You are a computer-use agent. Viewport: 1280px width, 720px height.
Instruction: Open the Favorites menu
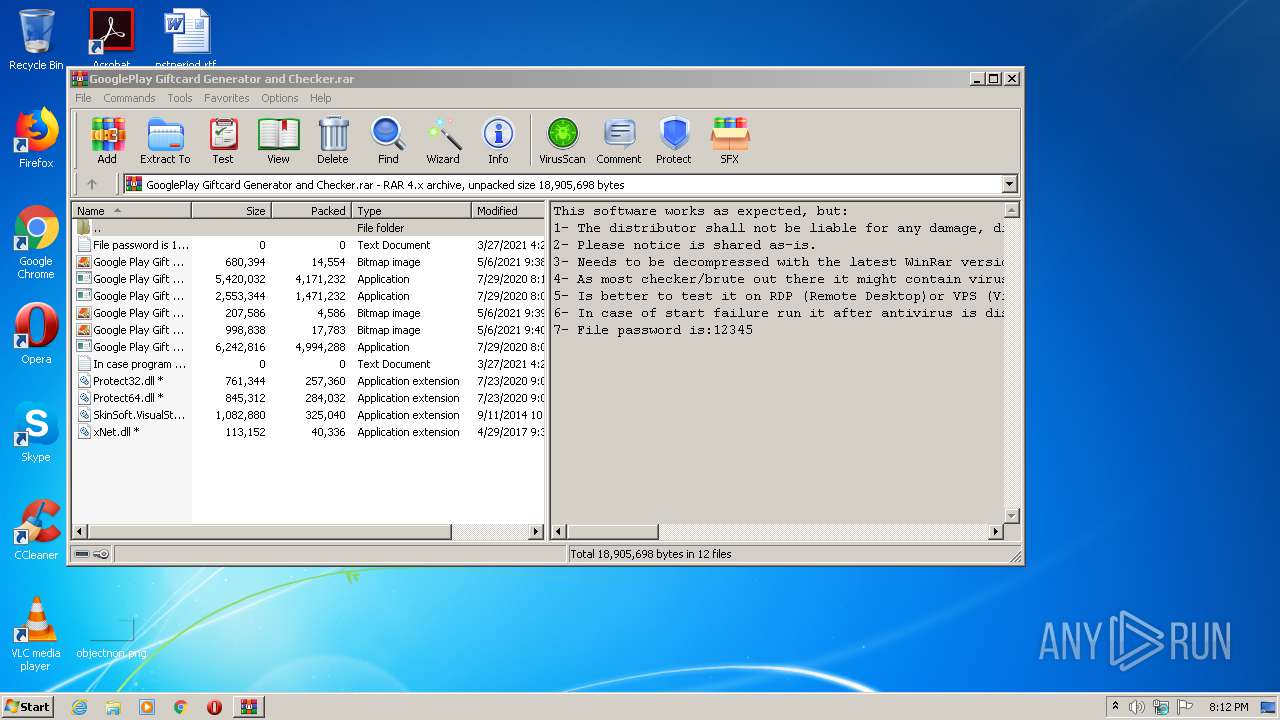[x=227, y=98]
